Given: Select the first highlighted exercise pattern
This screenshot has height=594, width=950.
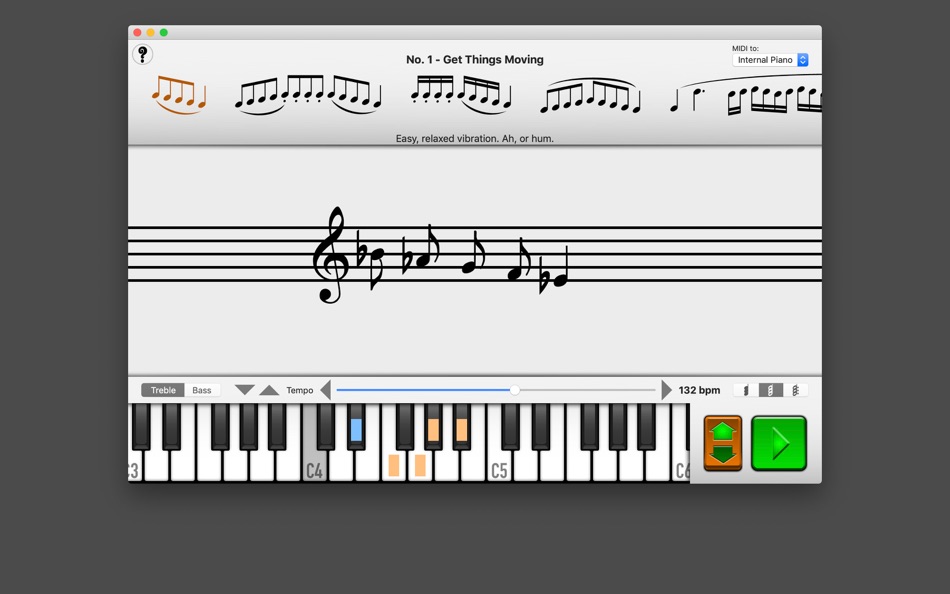Looking at the screenshot, I should (179, 95).
